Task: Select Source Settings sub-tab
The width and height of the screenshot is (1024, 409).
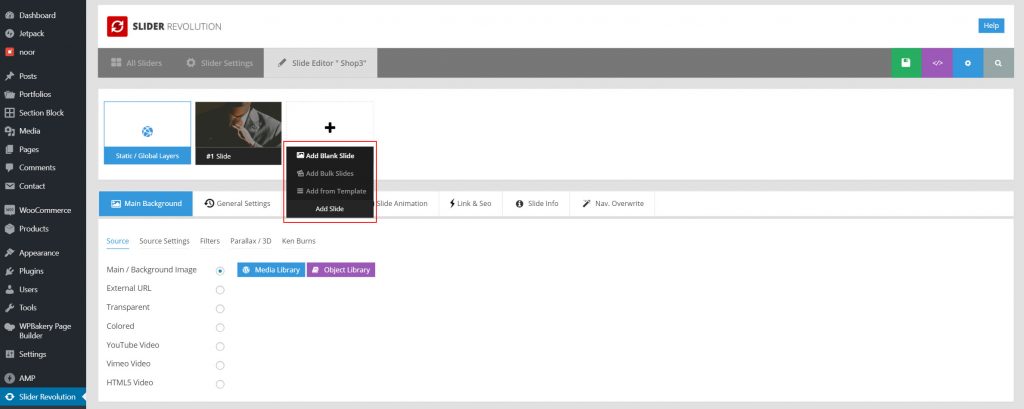Action: (x=165, y=241)
